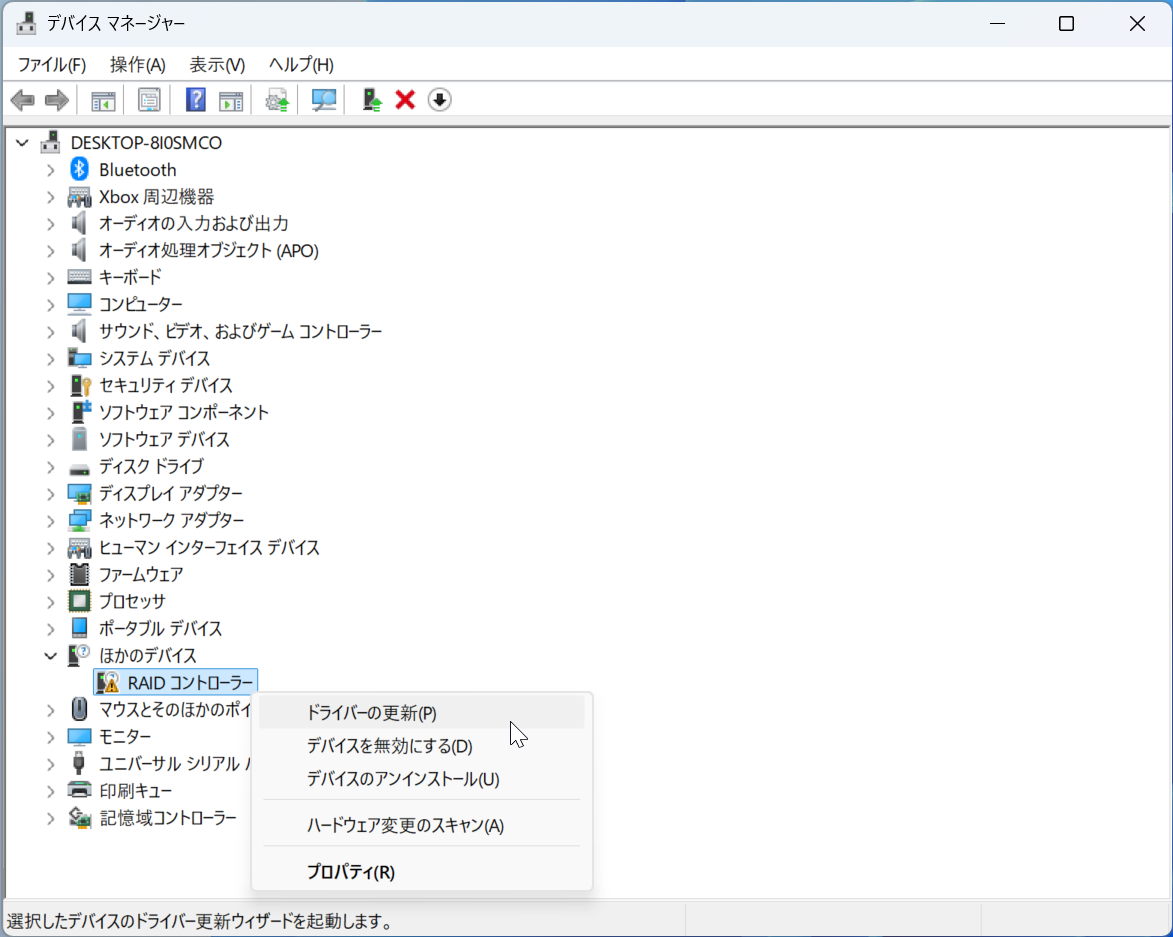Click the Bluetooth icon in the tree

coord(79,170)
